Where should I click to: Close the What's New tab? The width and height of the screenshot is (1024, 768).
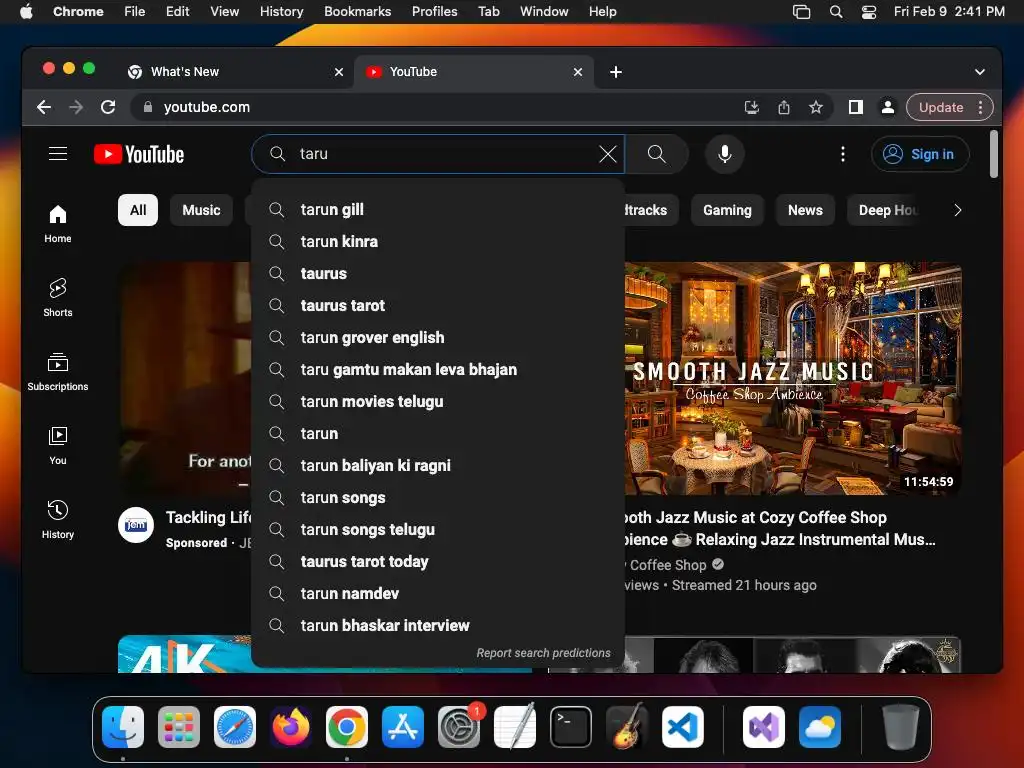[339, 72]
